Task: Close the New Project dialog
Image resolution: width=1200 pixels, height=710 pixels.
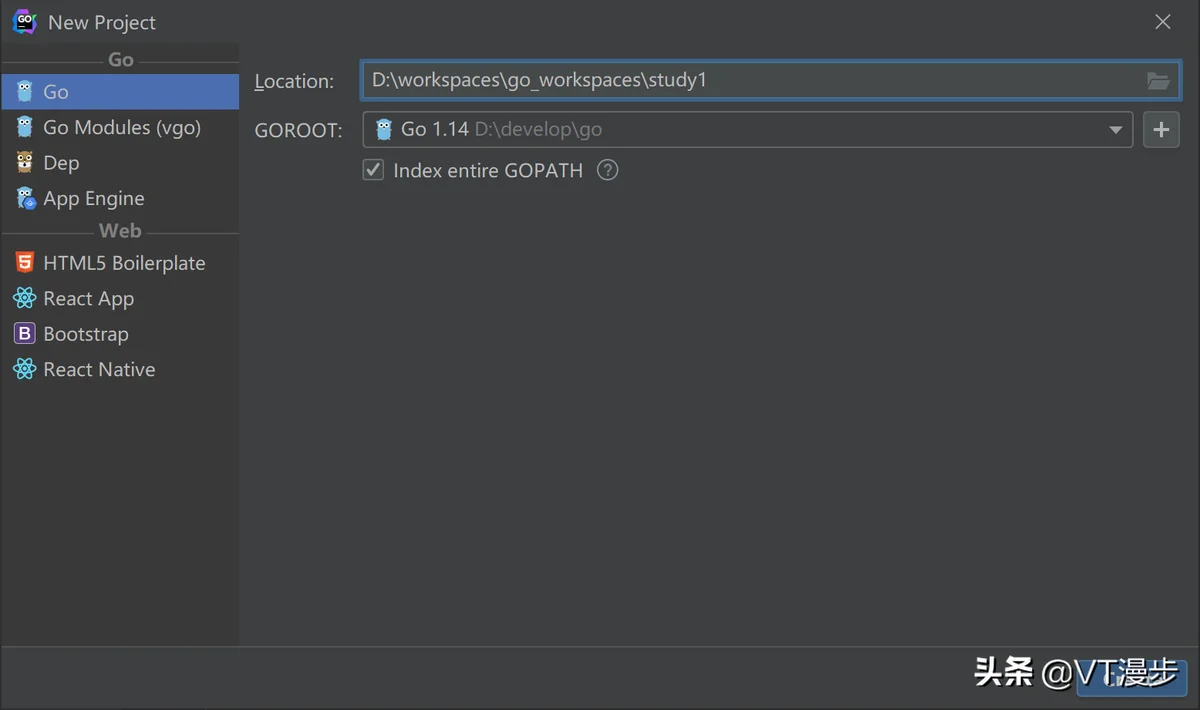Action: [x=1163, y=22]
